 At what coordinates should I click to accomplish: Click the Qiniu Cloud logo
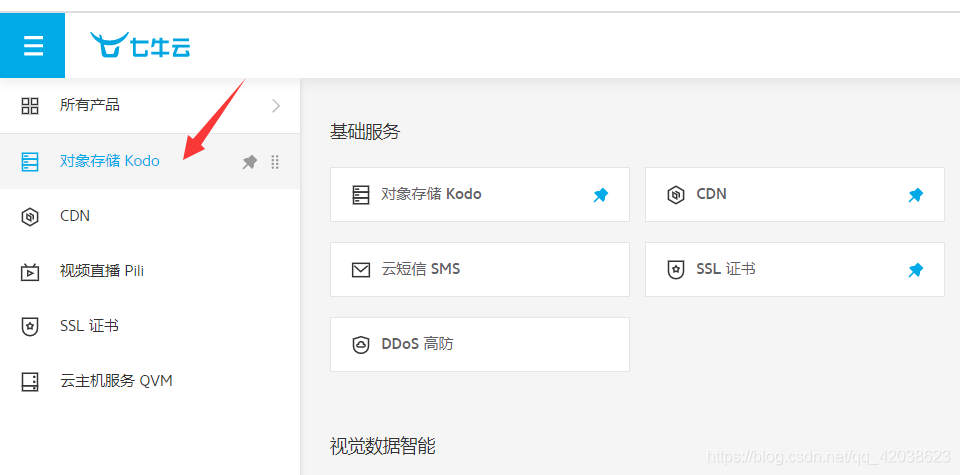(x=140, y=45)
